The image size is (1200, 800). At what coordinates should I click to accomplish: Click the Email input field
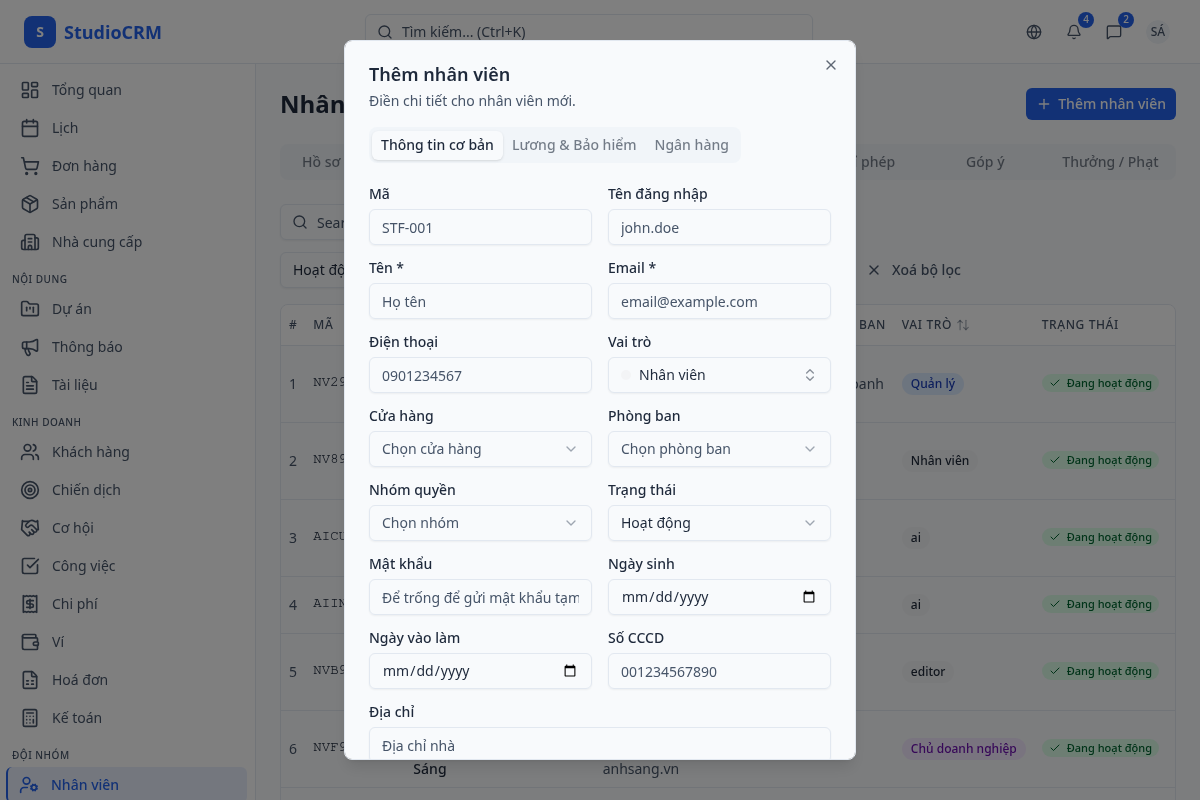click(719, 301)
